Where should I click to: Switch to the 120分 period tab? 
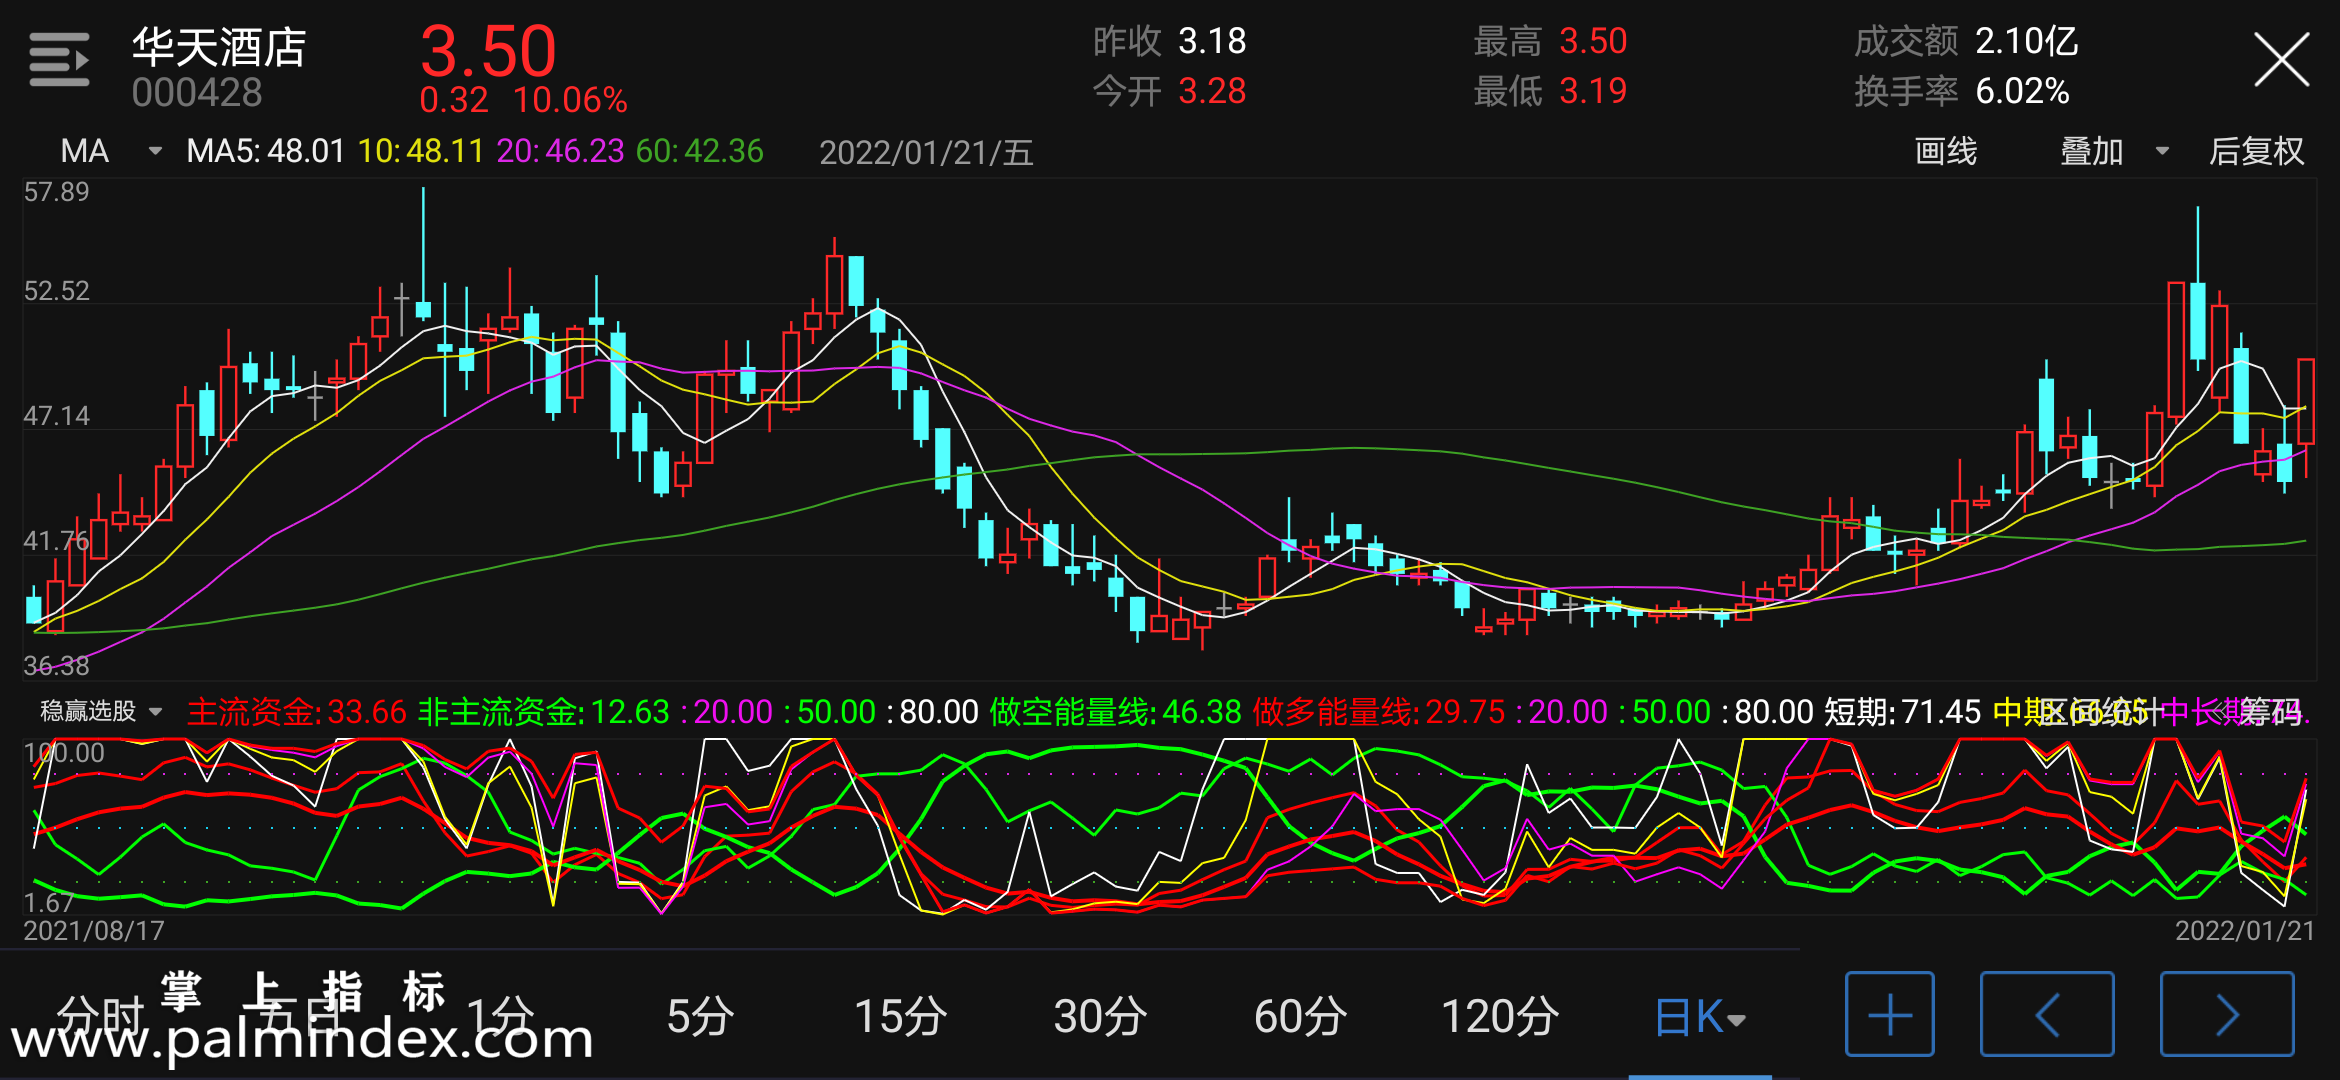point(1500,1017)
